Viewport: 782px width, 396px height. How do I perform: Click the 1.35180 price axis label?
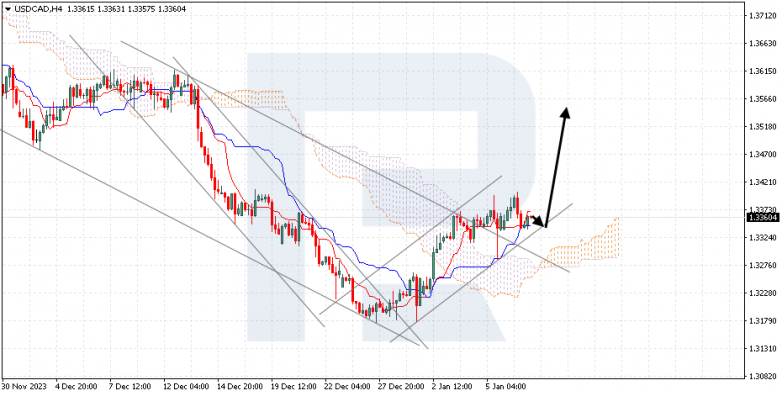762,127
